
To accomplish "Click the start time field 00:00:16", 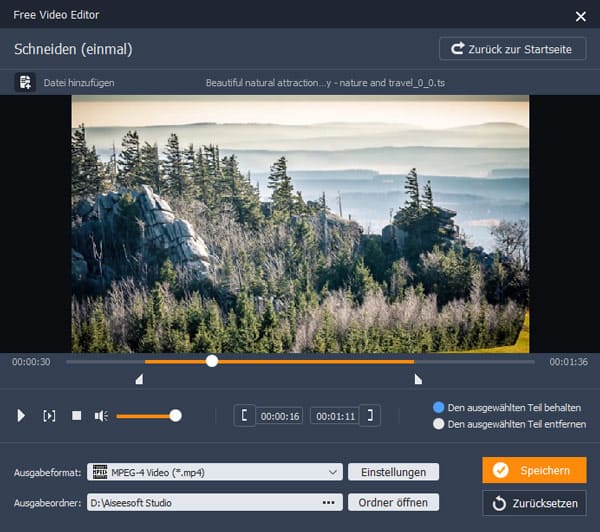I will click(x=280, y=416).
